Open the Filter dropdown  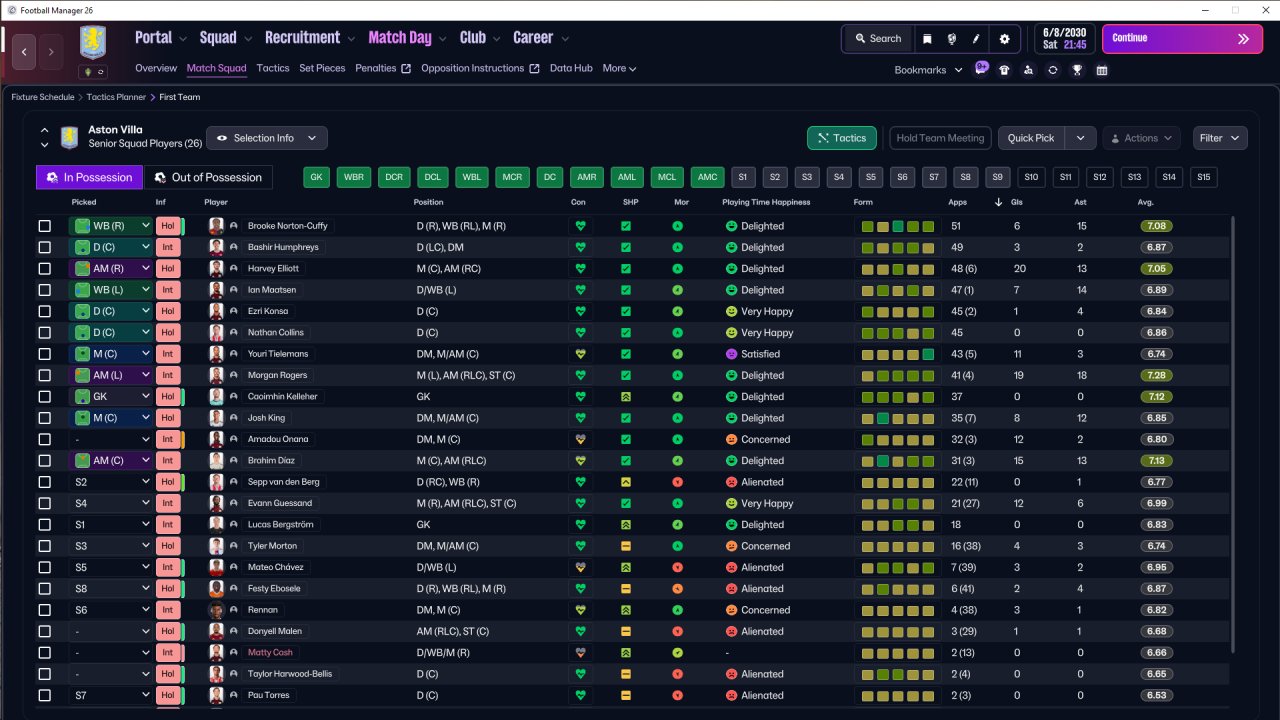[x=1220, y=138]
